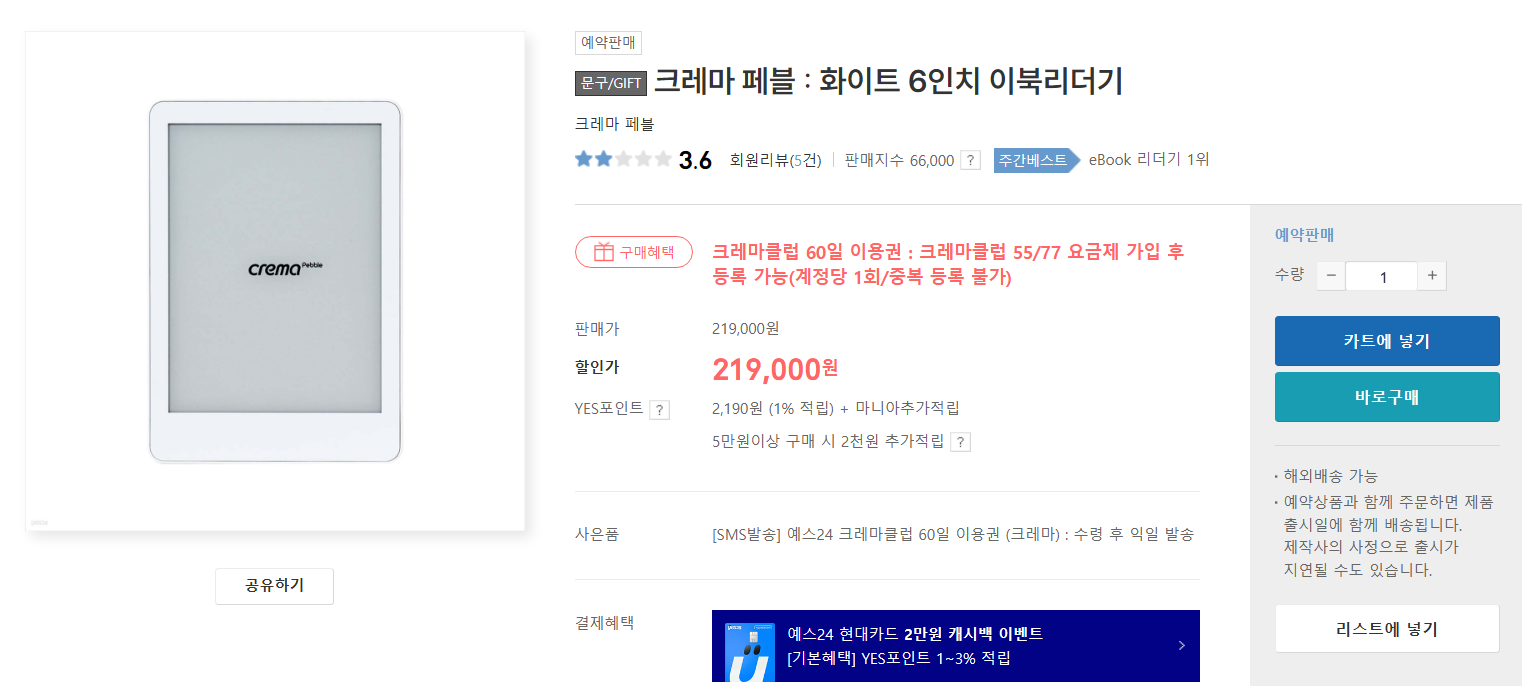
Task: Click the red 219,000원 discount price
Action: coord(775,370)
